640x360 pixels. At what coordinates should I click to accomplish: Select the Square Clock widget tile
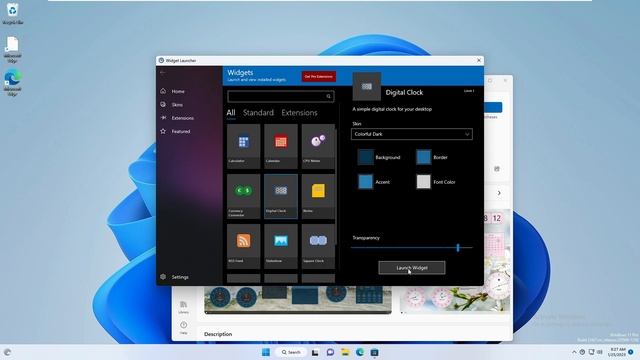pos(318,246)
